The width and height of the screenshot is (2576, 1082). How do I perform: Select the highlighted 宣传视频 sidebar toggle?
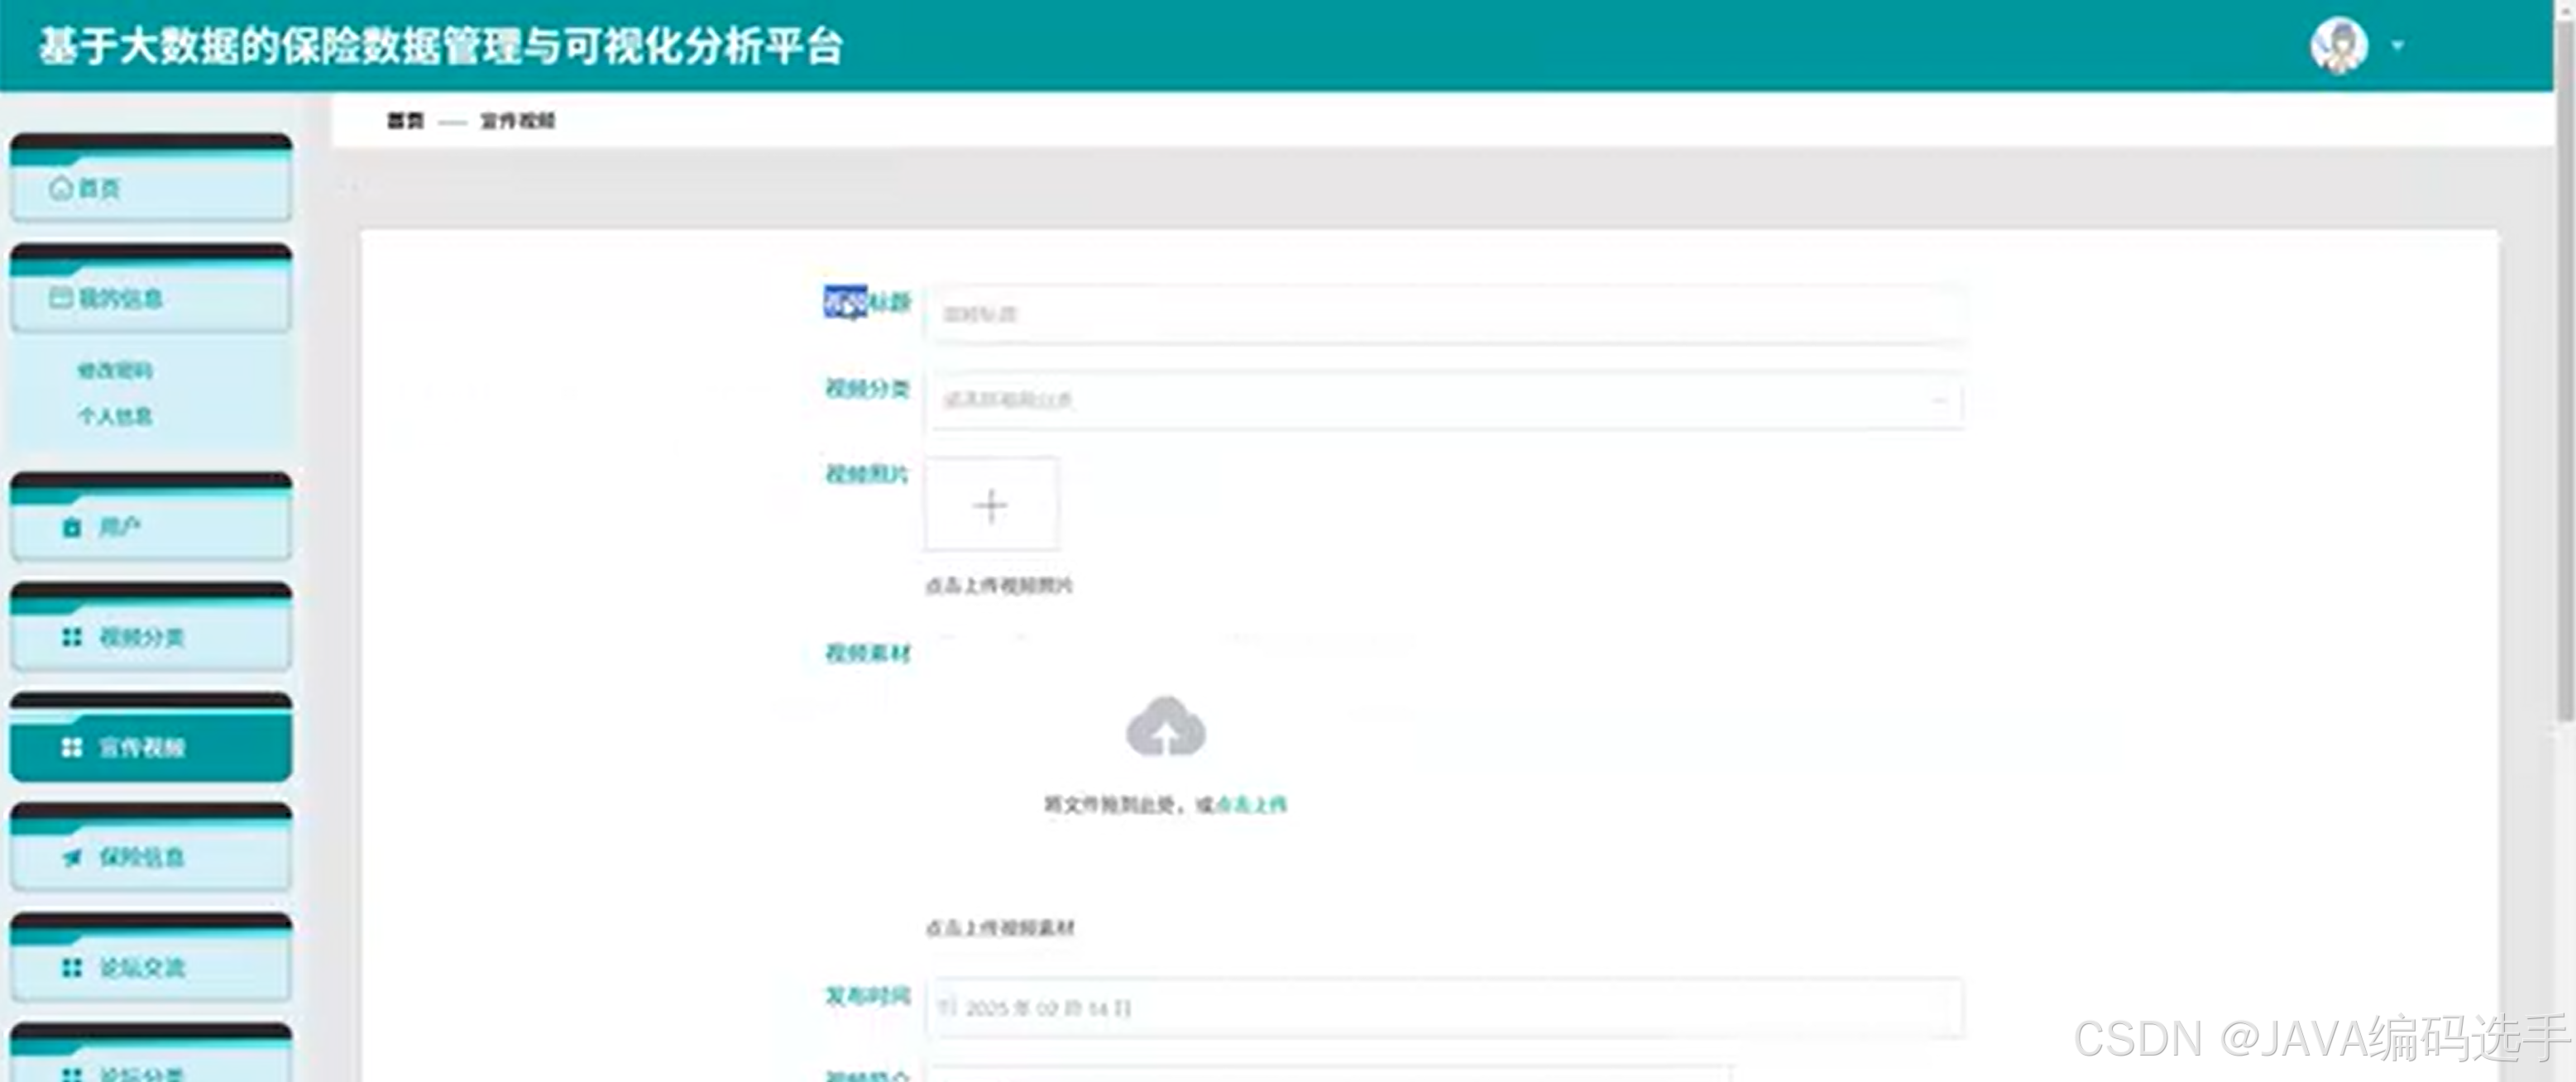pyautogui.click(x=150, y=747)
